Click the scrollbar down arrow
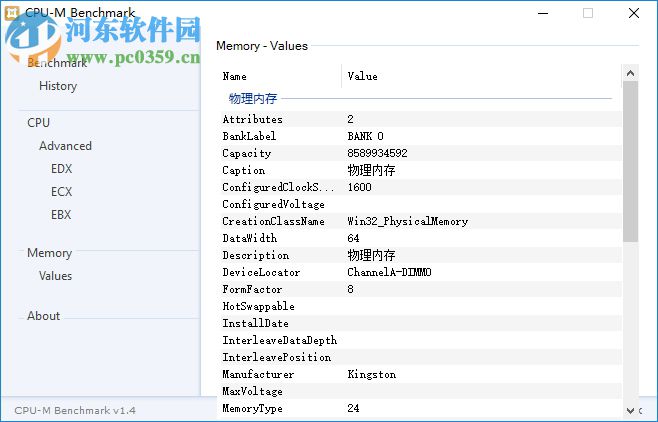Image resolution: width=658 pixels, height=422 pixels. point(630,410)
